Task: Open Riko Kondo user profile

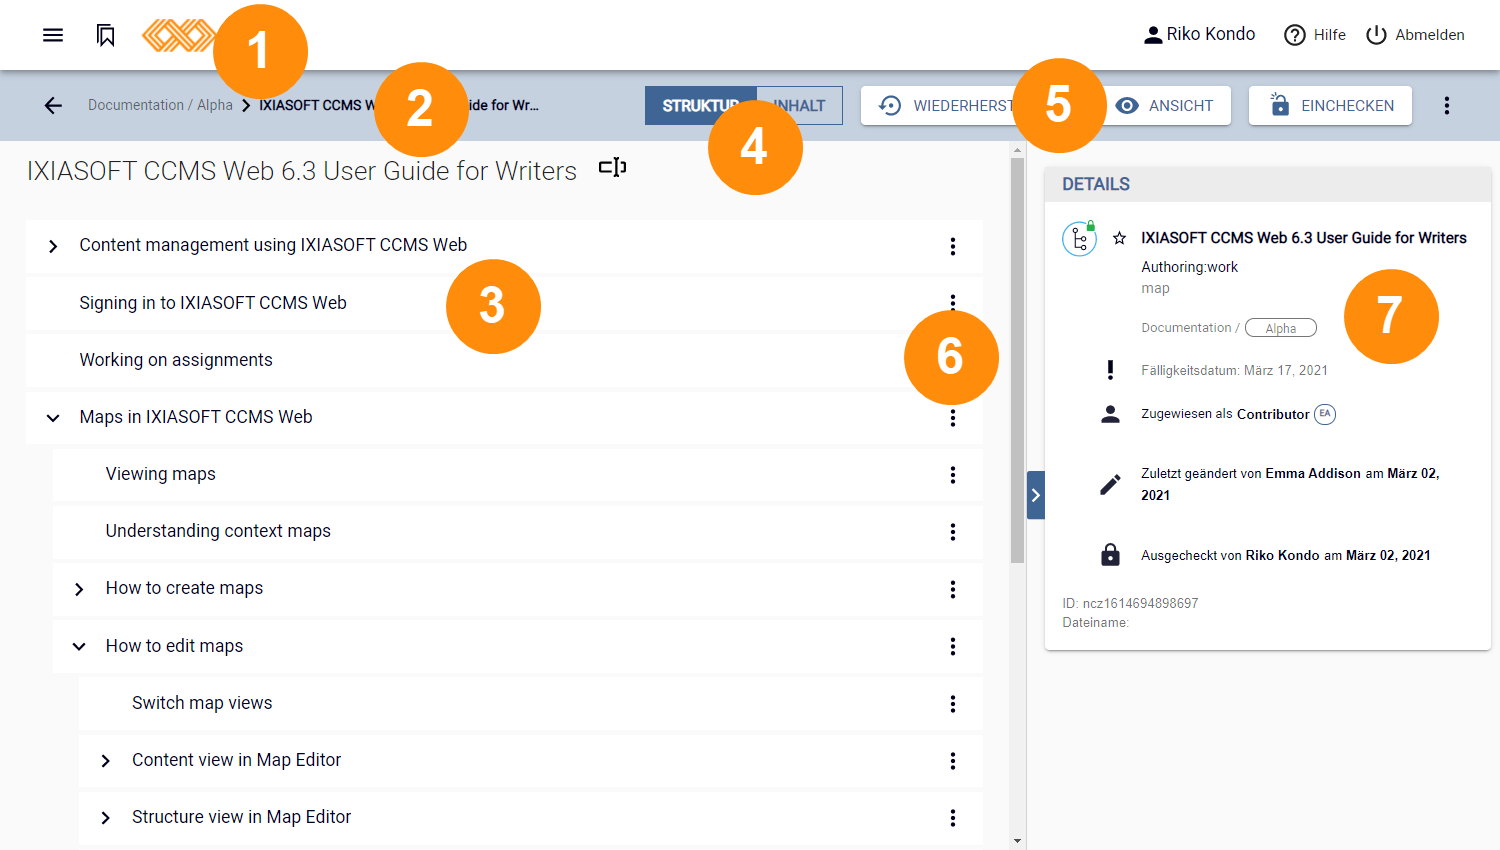Action: click(x=1199, y=34)
